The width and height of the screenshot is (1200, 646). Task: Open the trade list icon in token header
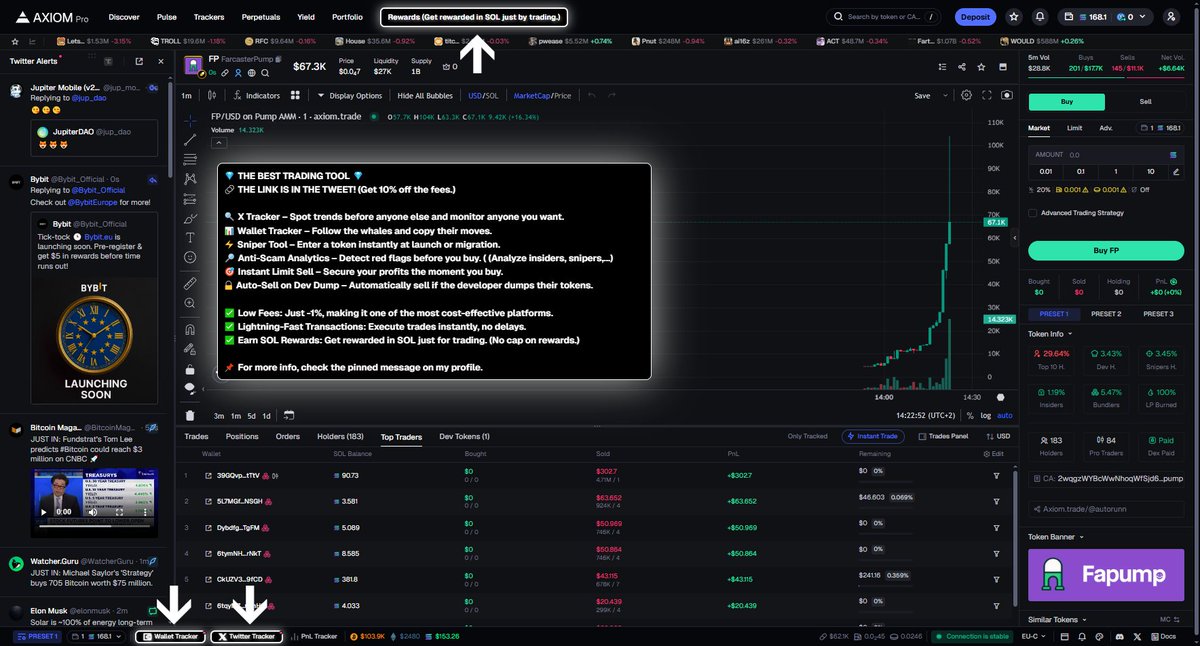click(x=941, y=67)
